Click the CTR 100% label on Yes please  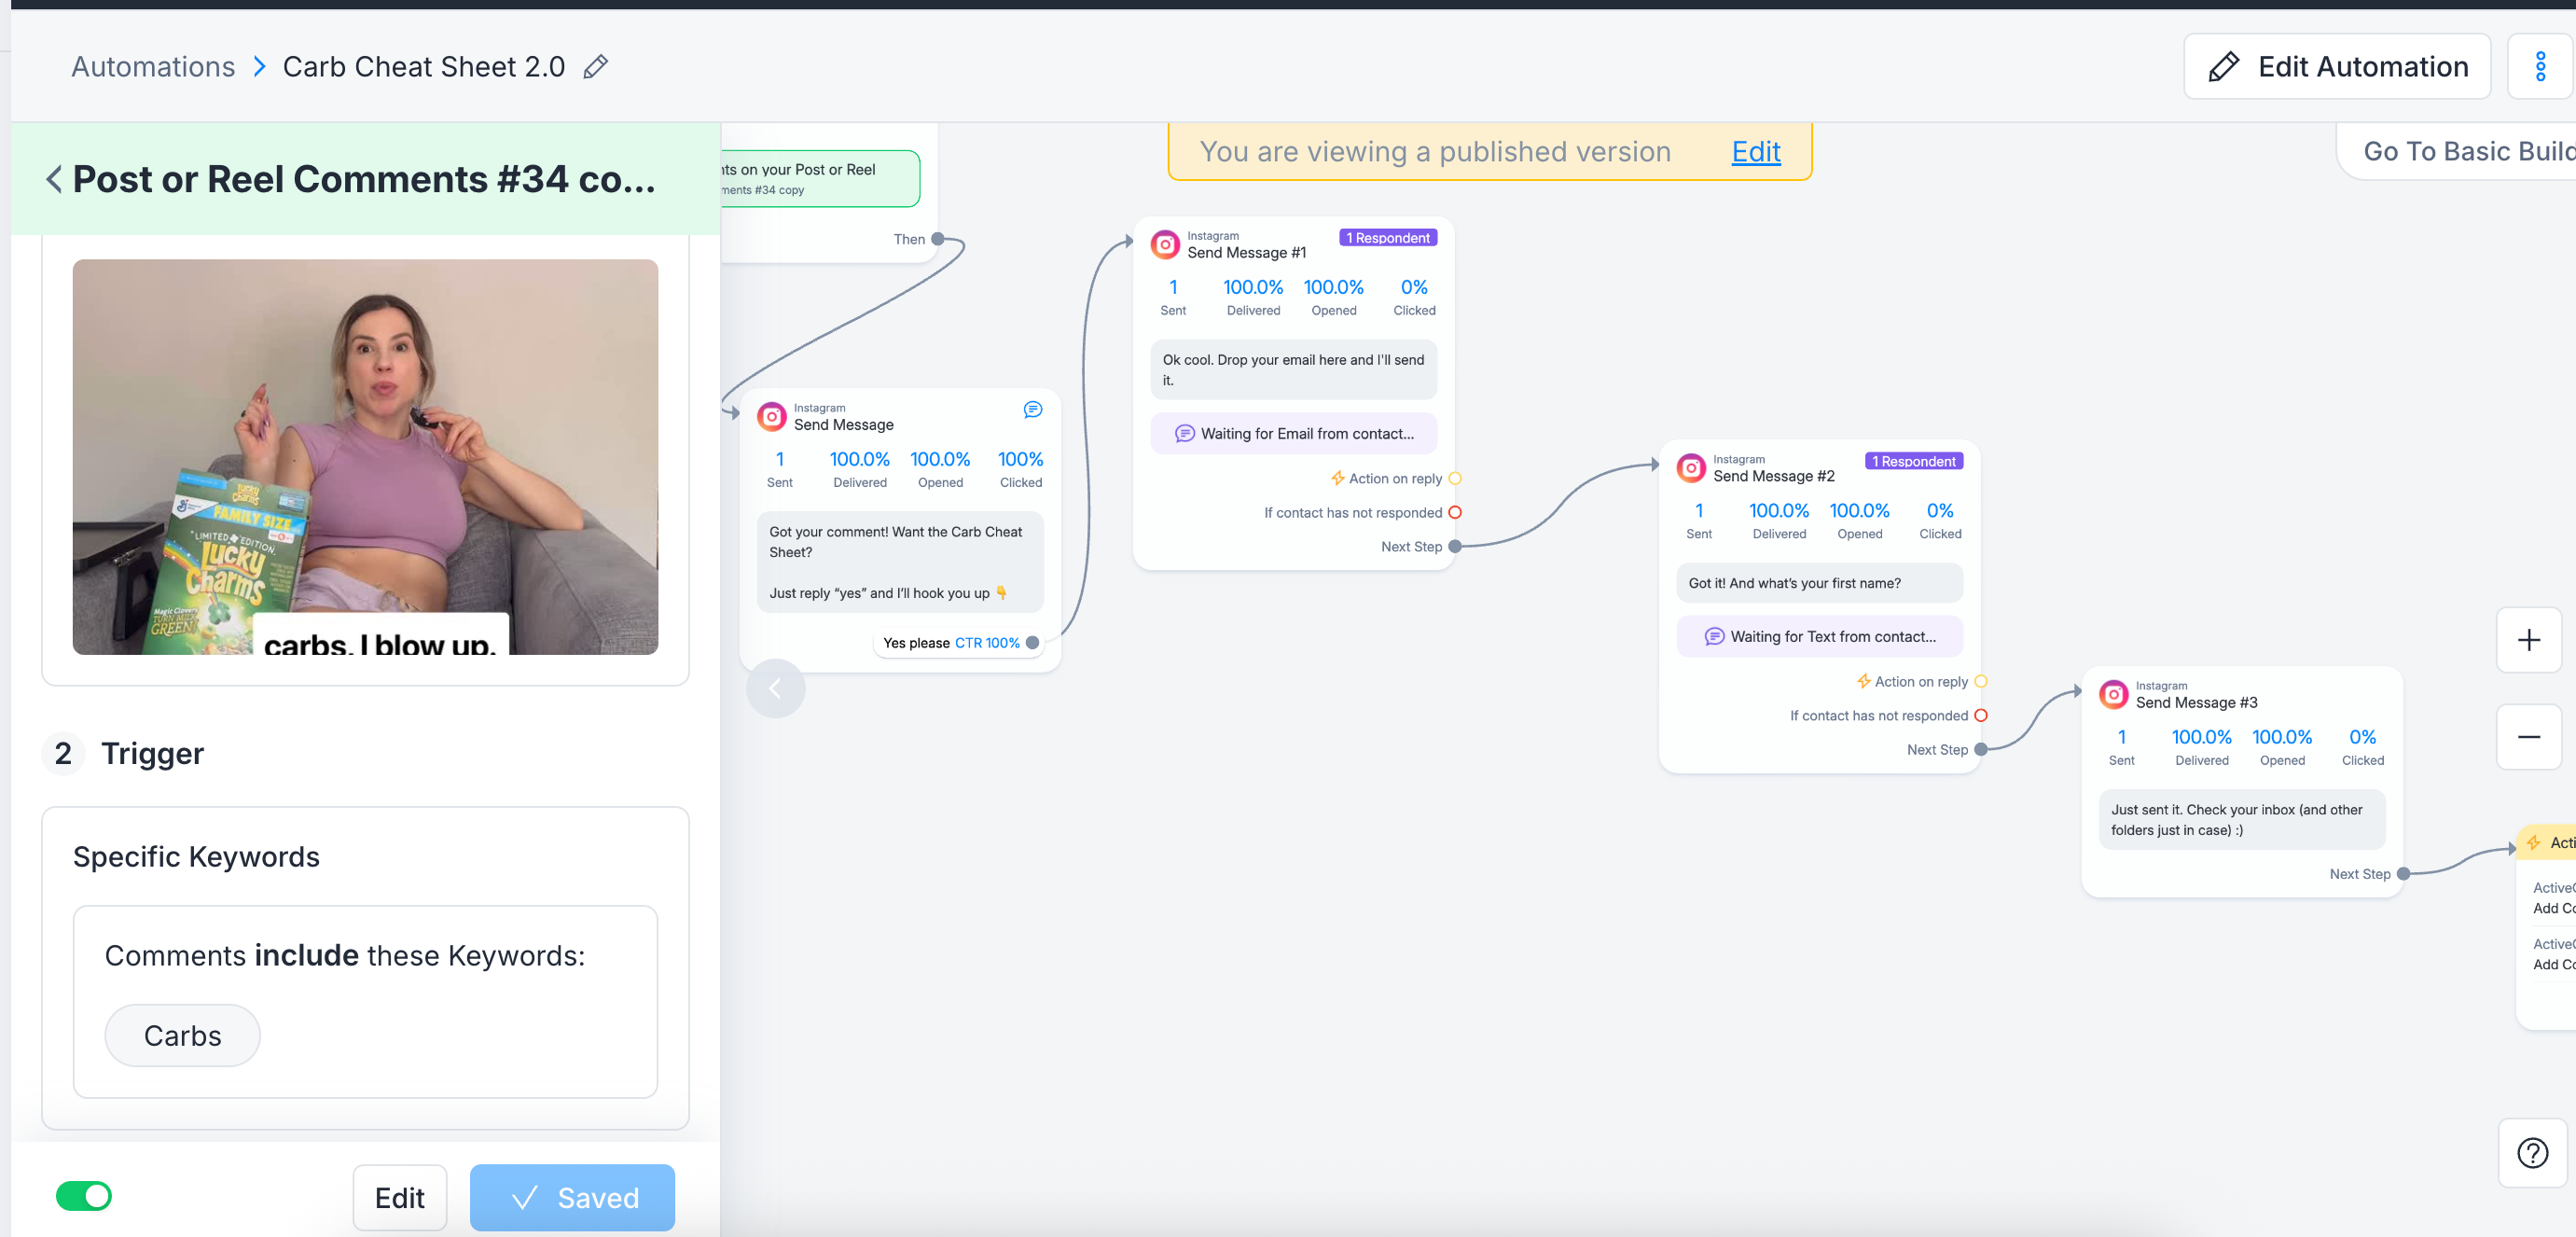pos(987,643)
